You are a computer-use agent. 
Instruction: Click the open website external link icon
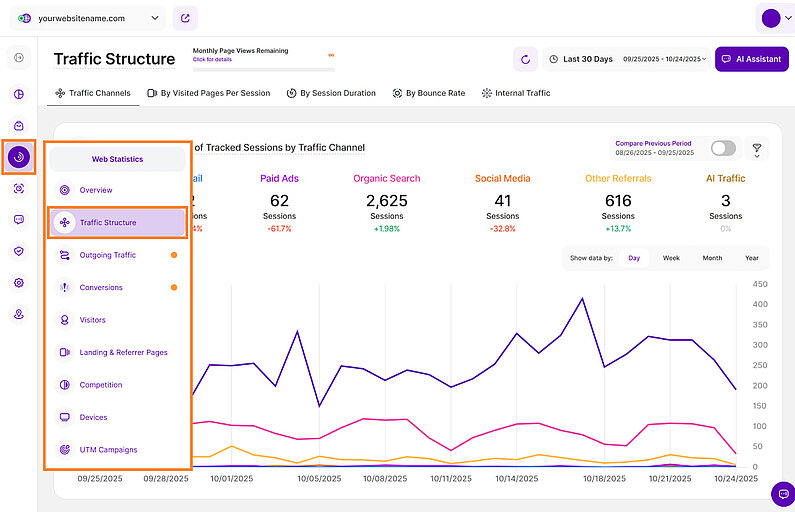185,18
